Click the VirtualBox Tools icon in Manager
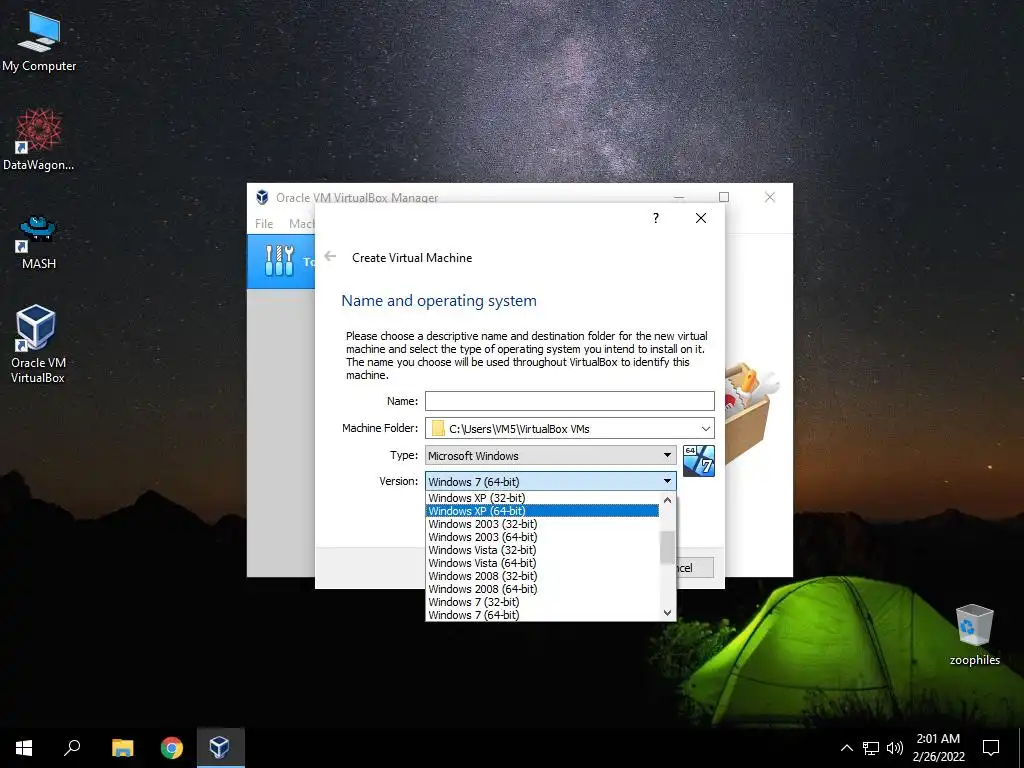This screenshot has height=768, width=1024. (x=280, y=261)
